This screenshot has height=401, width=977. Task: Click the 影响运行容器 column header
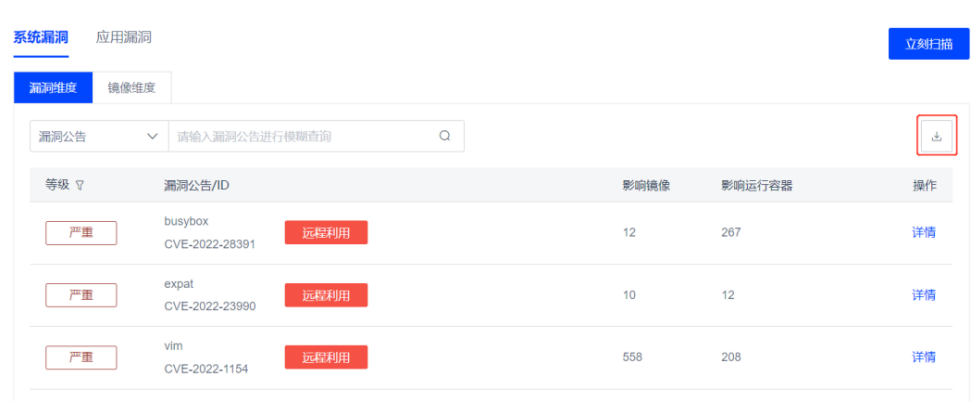coord(756,186)
